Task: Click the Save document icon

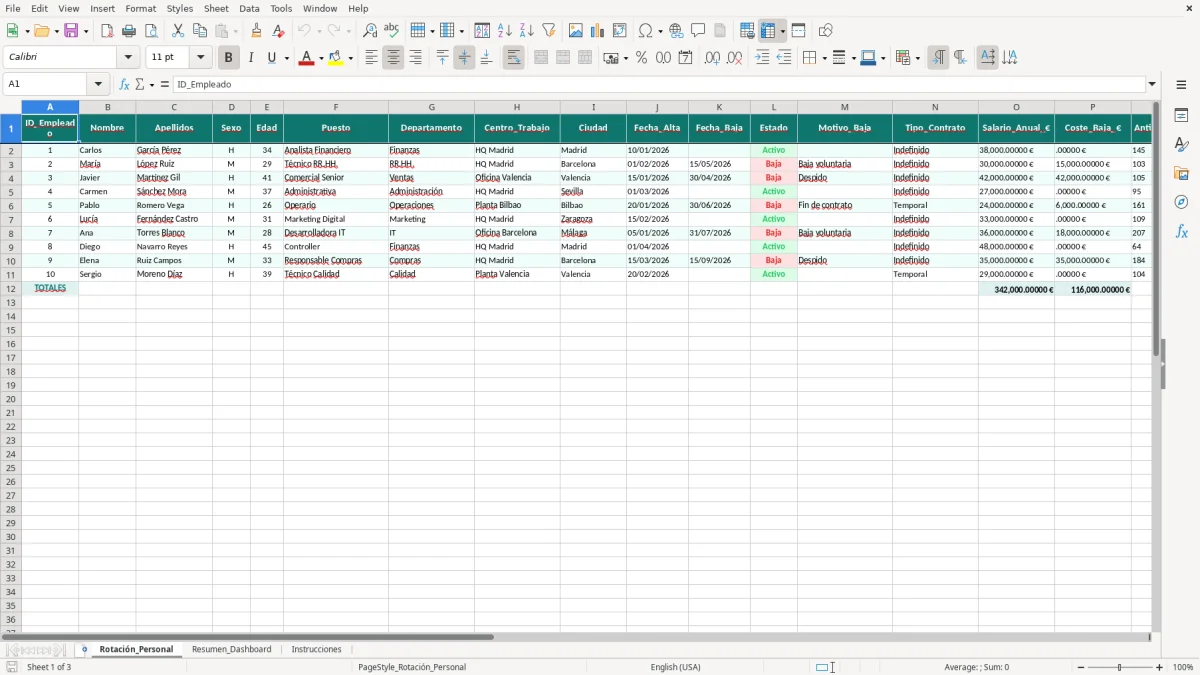Action: click(71, 31)
